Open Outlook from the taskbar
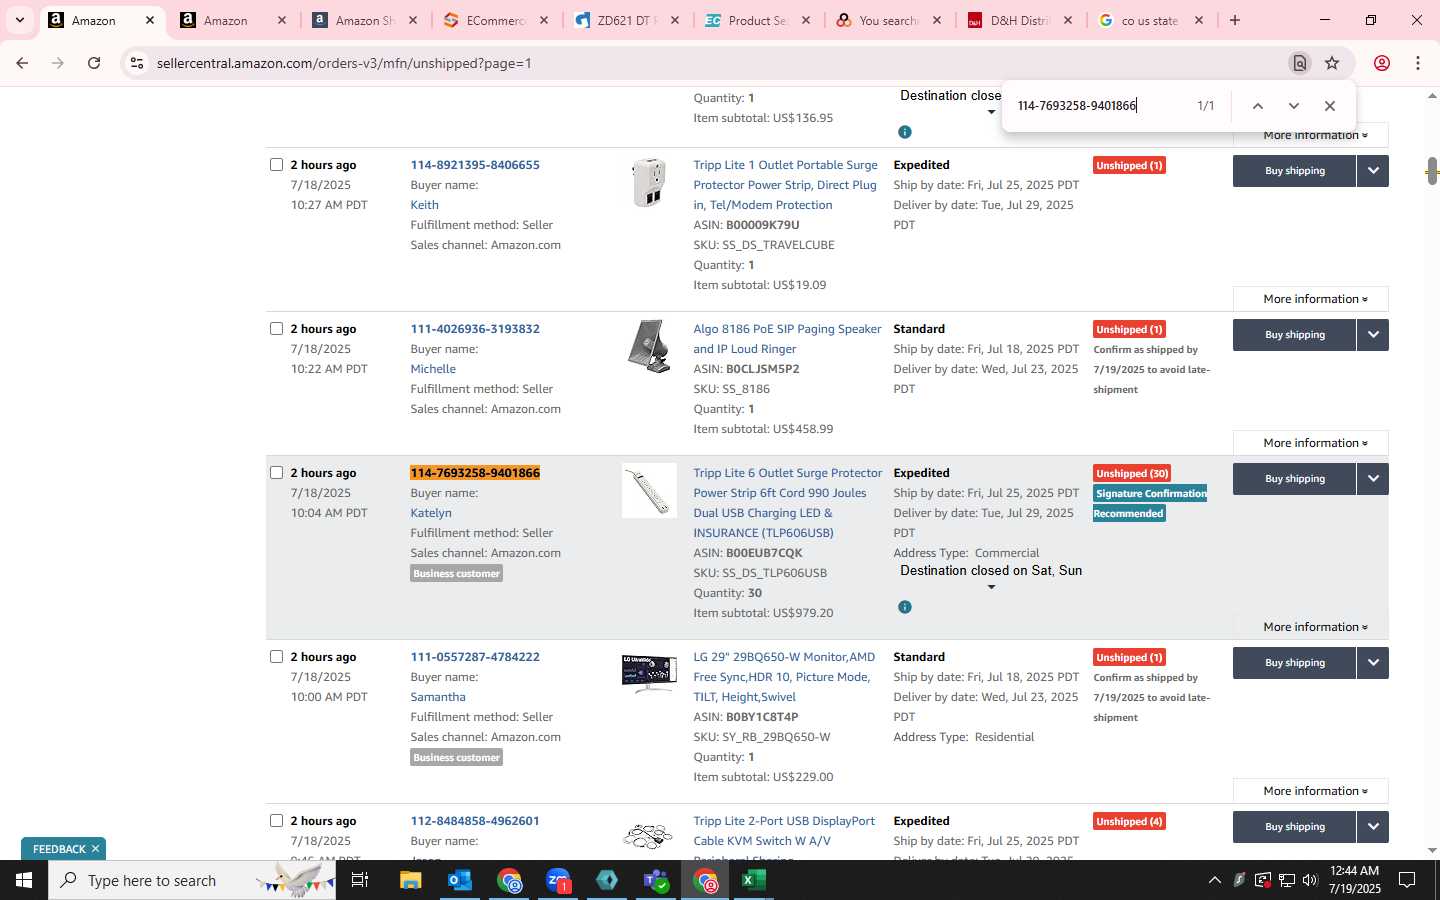Viewport: 1440px width, 900px height. (x=460, y=880)
